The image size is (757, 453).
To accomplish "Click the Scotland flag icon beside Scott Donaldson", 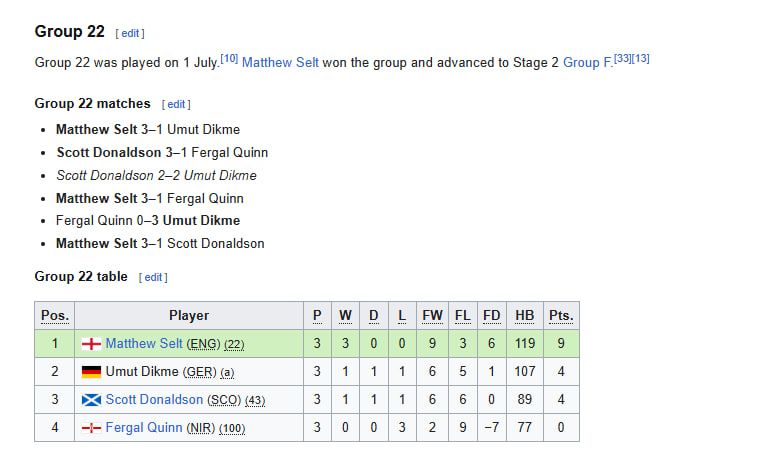I will tap(91, 400).
